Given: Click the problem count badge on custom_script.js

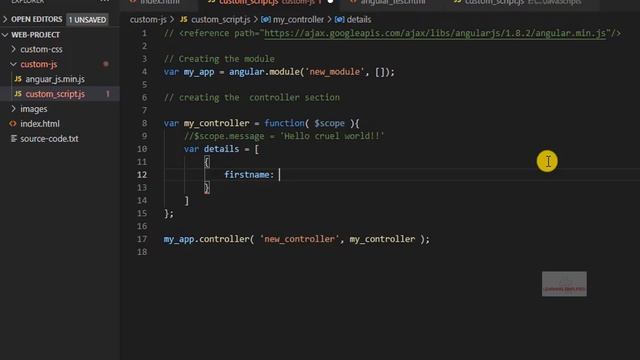Looking at the screenshot, I should click(x=108, y=94).
